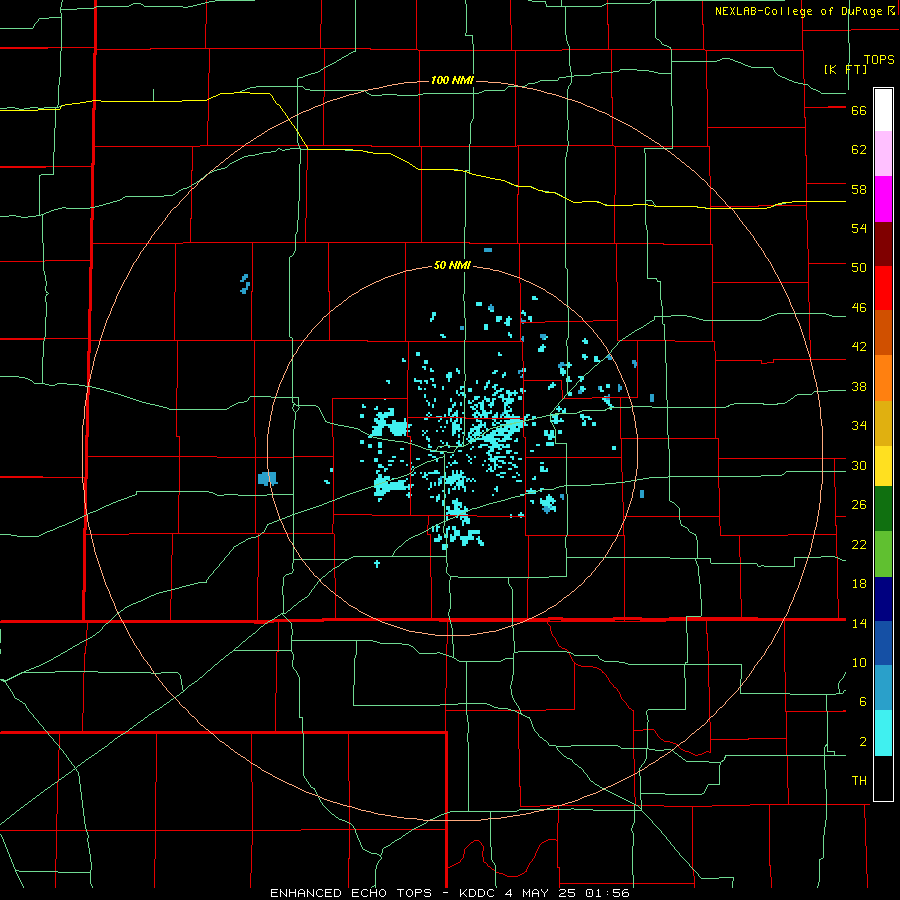Click the navy blue legend swatch
Viewport: 900px width, 900px height.
[883, 599]
